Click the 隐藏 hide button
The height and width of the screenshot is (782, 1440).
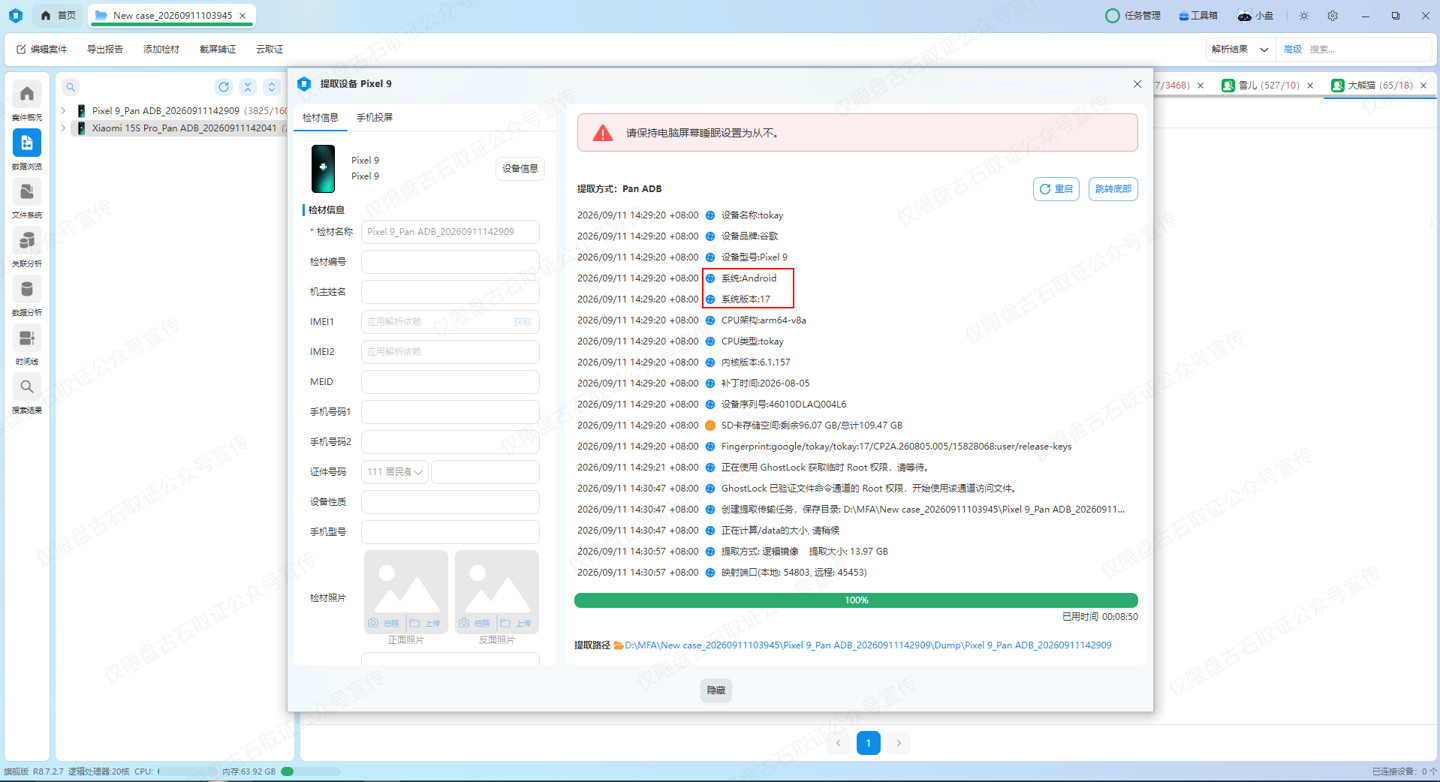[x=716, y=690]
